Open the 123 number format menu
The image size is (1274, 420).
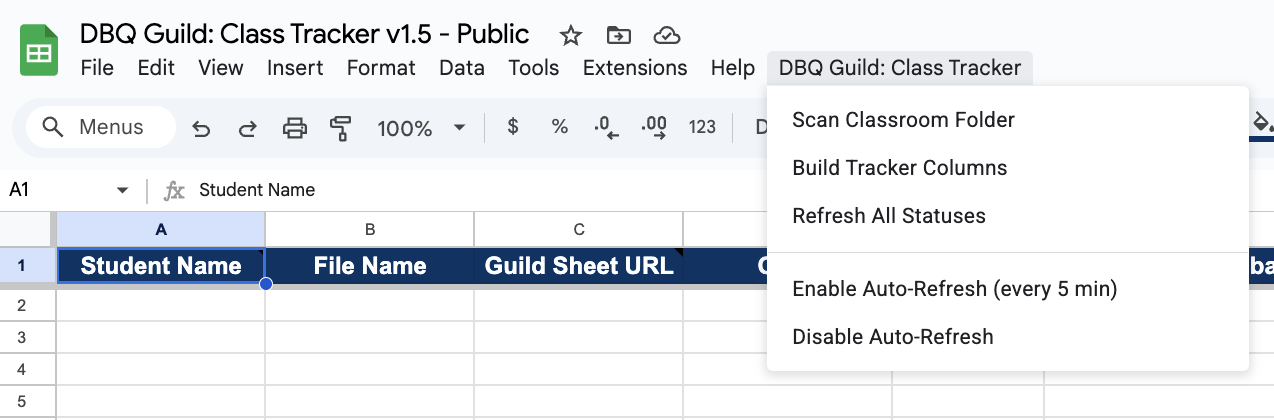tap(702, 127)
